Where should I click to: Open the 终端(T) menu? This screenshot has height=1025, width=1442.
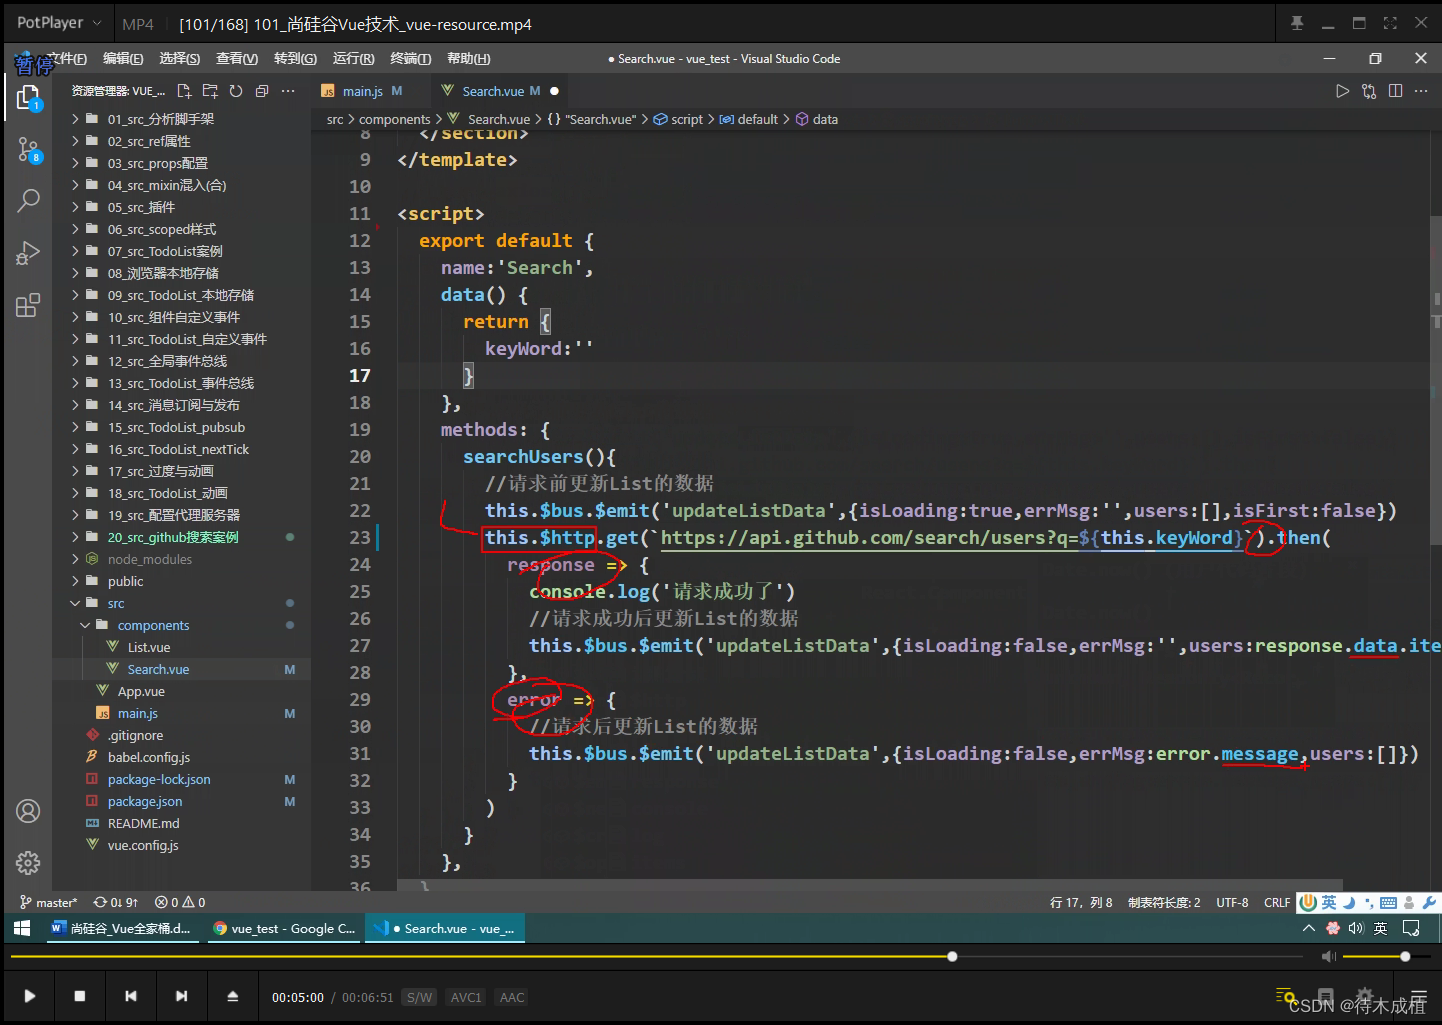[410, 59]
